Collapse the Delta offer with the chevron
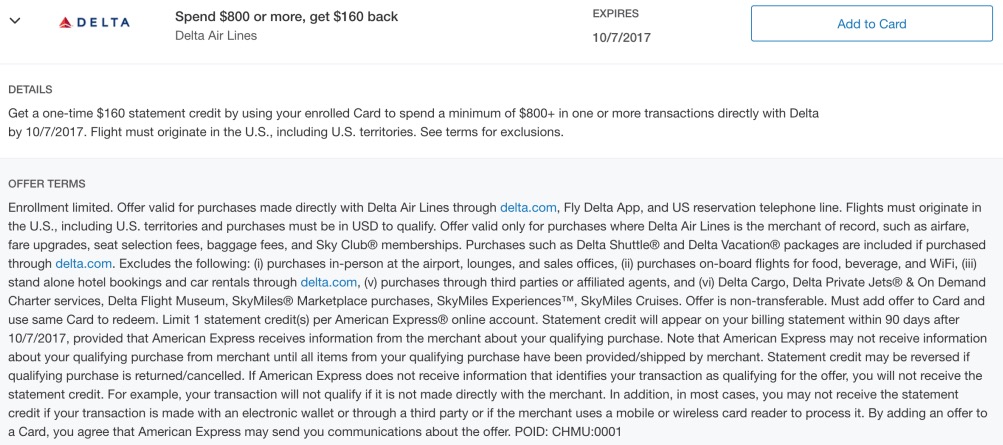The width and height of the screenshot is (1003, 445). [15, 20]
